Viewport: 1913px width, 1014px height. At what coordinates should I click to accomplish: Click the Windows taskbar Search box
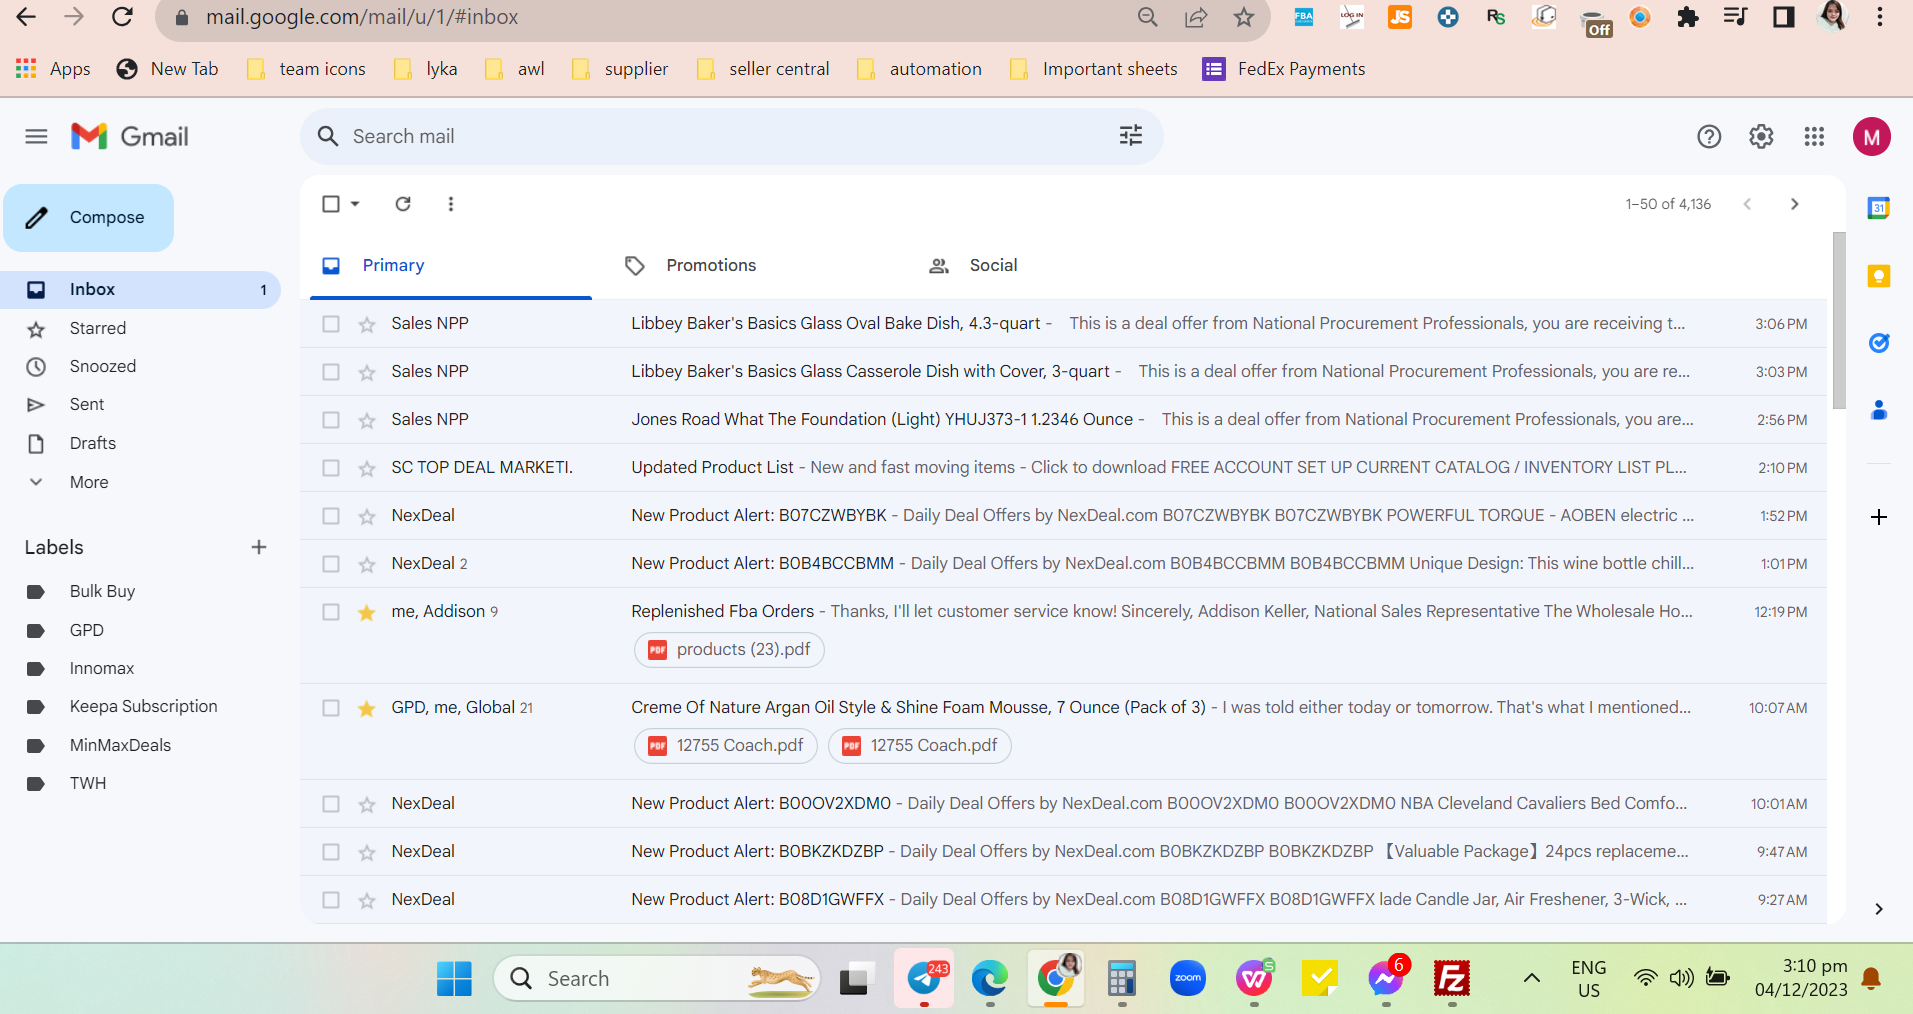(x=657, y=978)
